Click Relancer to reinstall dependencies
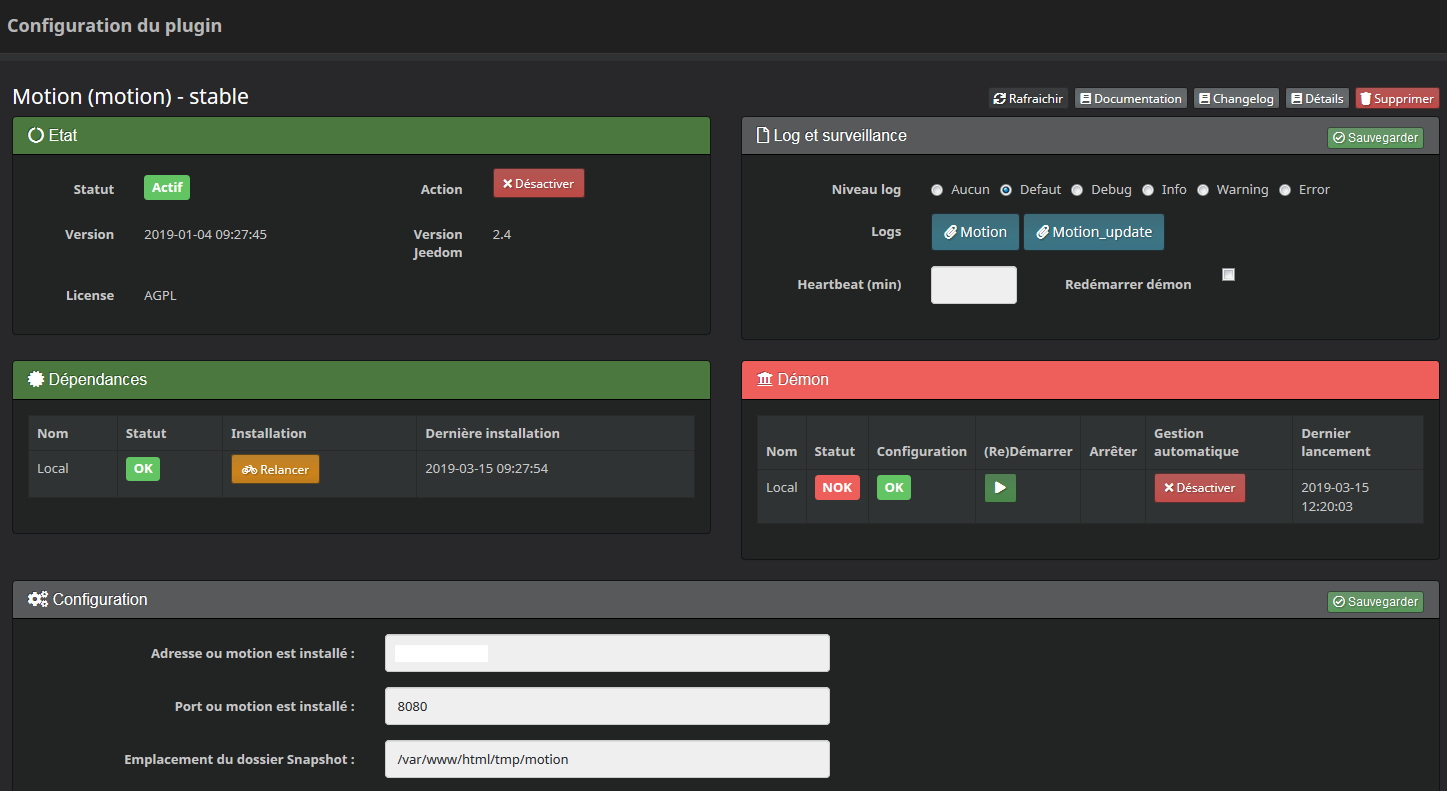1447x791 pixels. [x=275, y=469]
